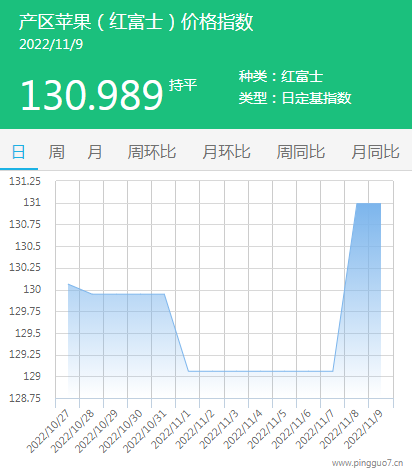Show the 月同比 tab
Image resolution: width=412 pixels, height=473 pixels.
coord(375,152)
